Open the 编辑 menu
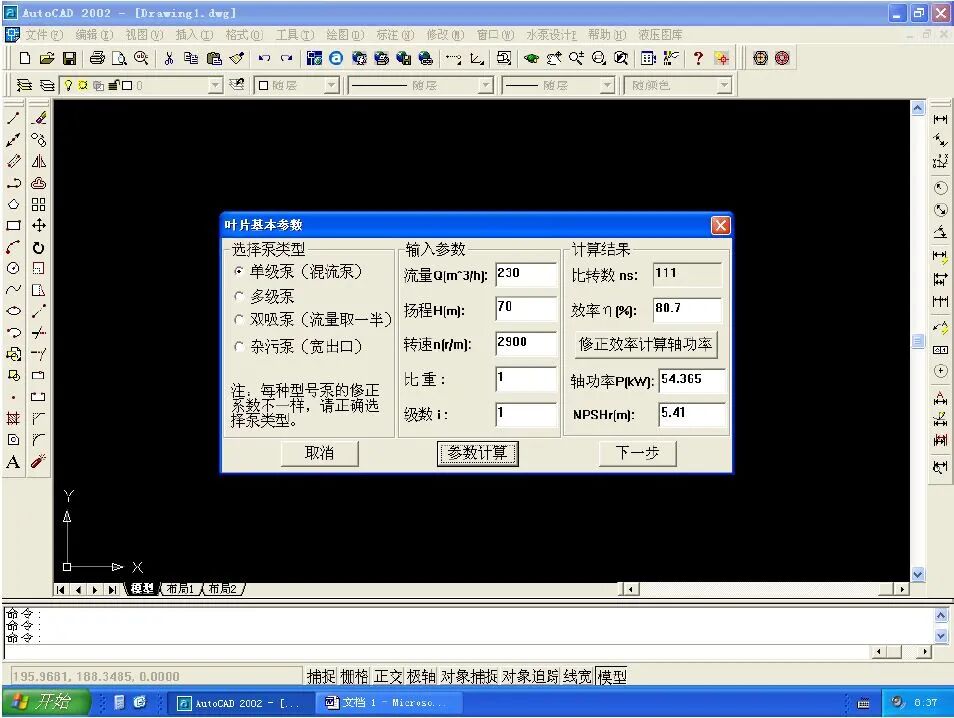The image size is (954, 718). 94,35
